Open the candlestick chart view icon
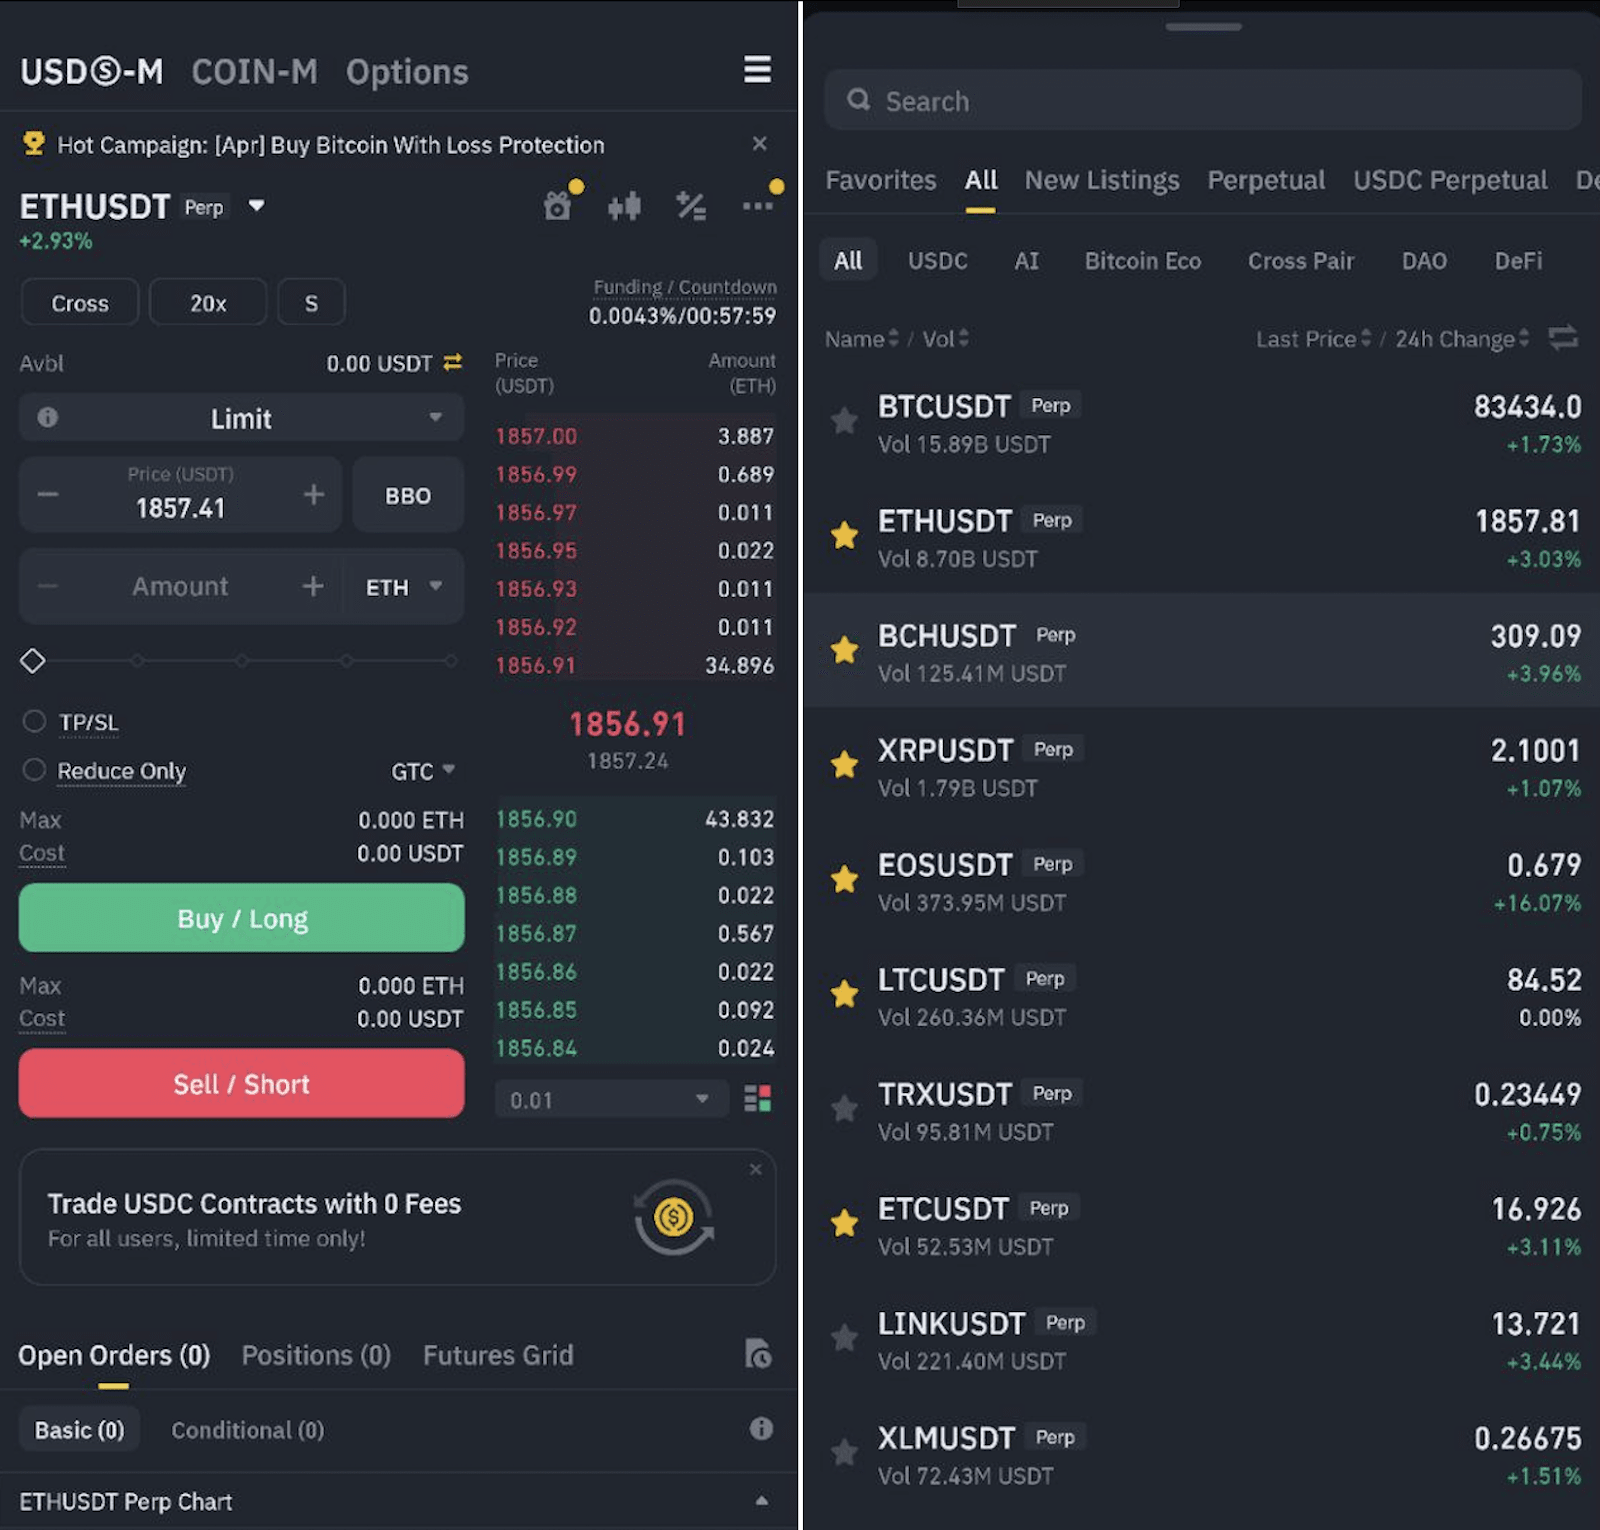Screen dimensions: 1600x1530 click(x=623, y=203)
